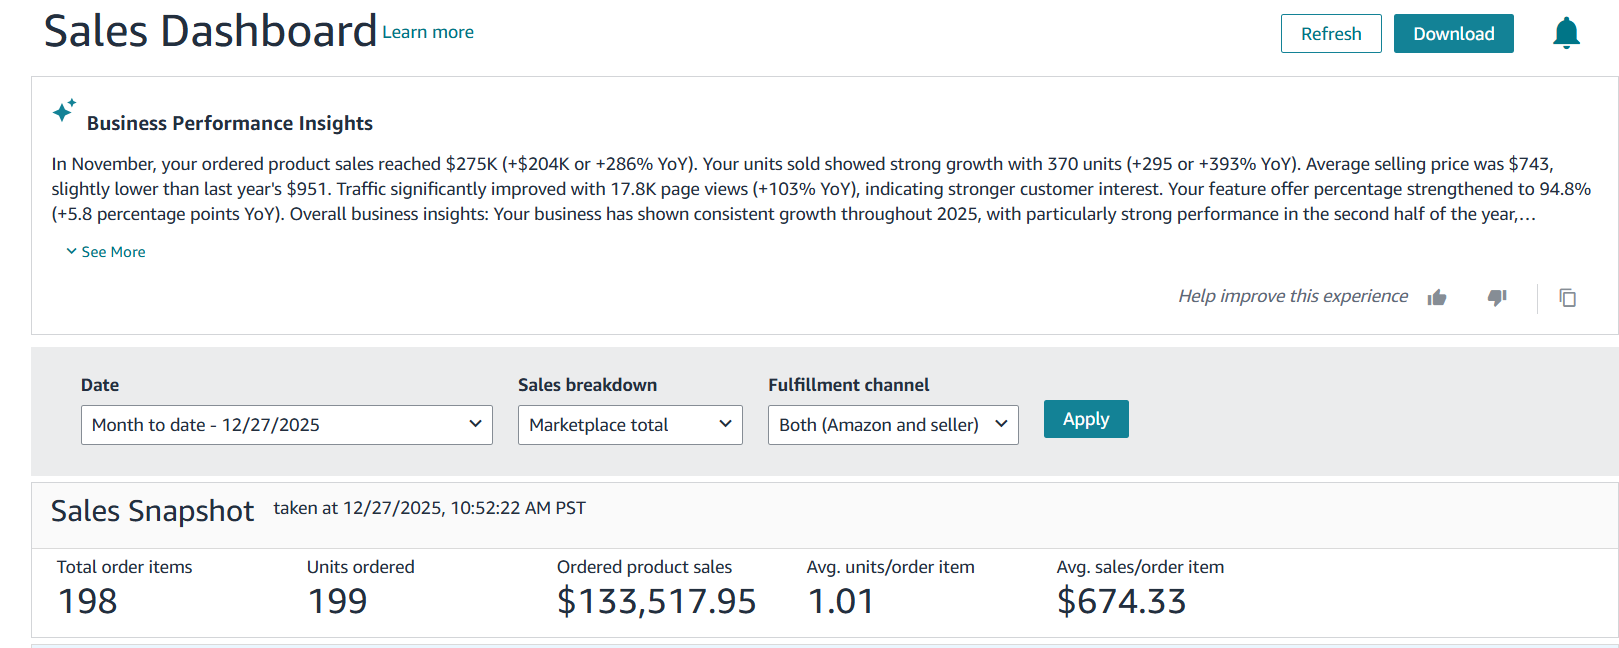1619x648 pixels.
Task: Copy the insights text using copy icon
Action: 1567,297
